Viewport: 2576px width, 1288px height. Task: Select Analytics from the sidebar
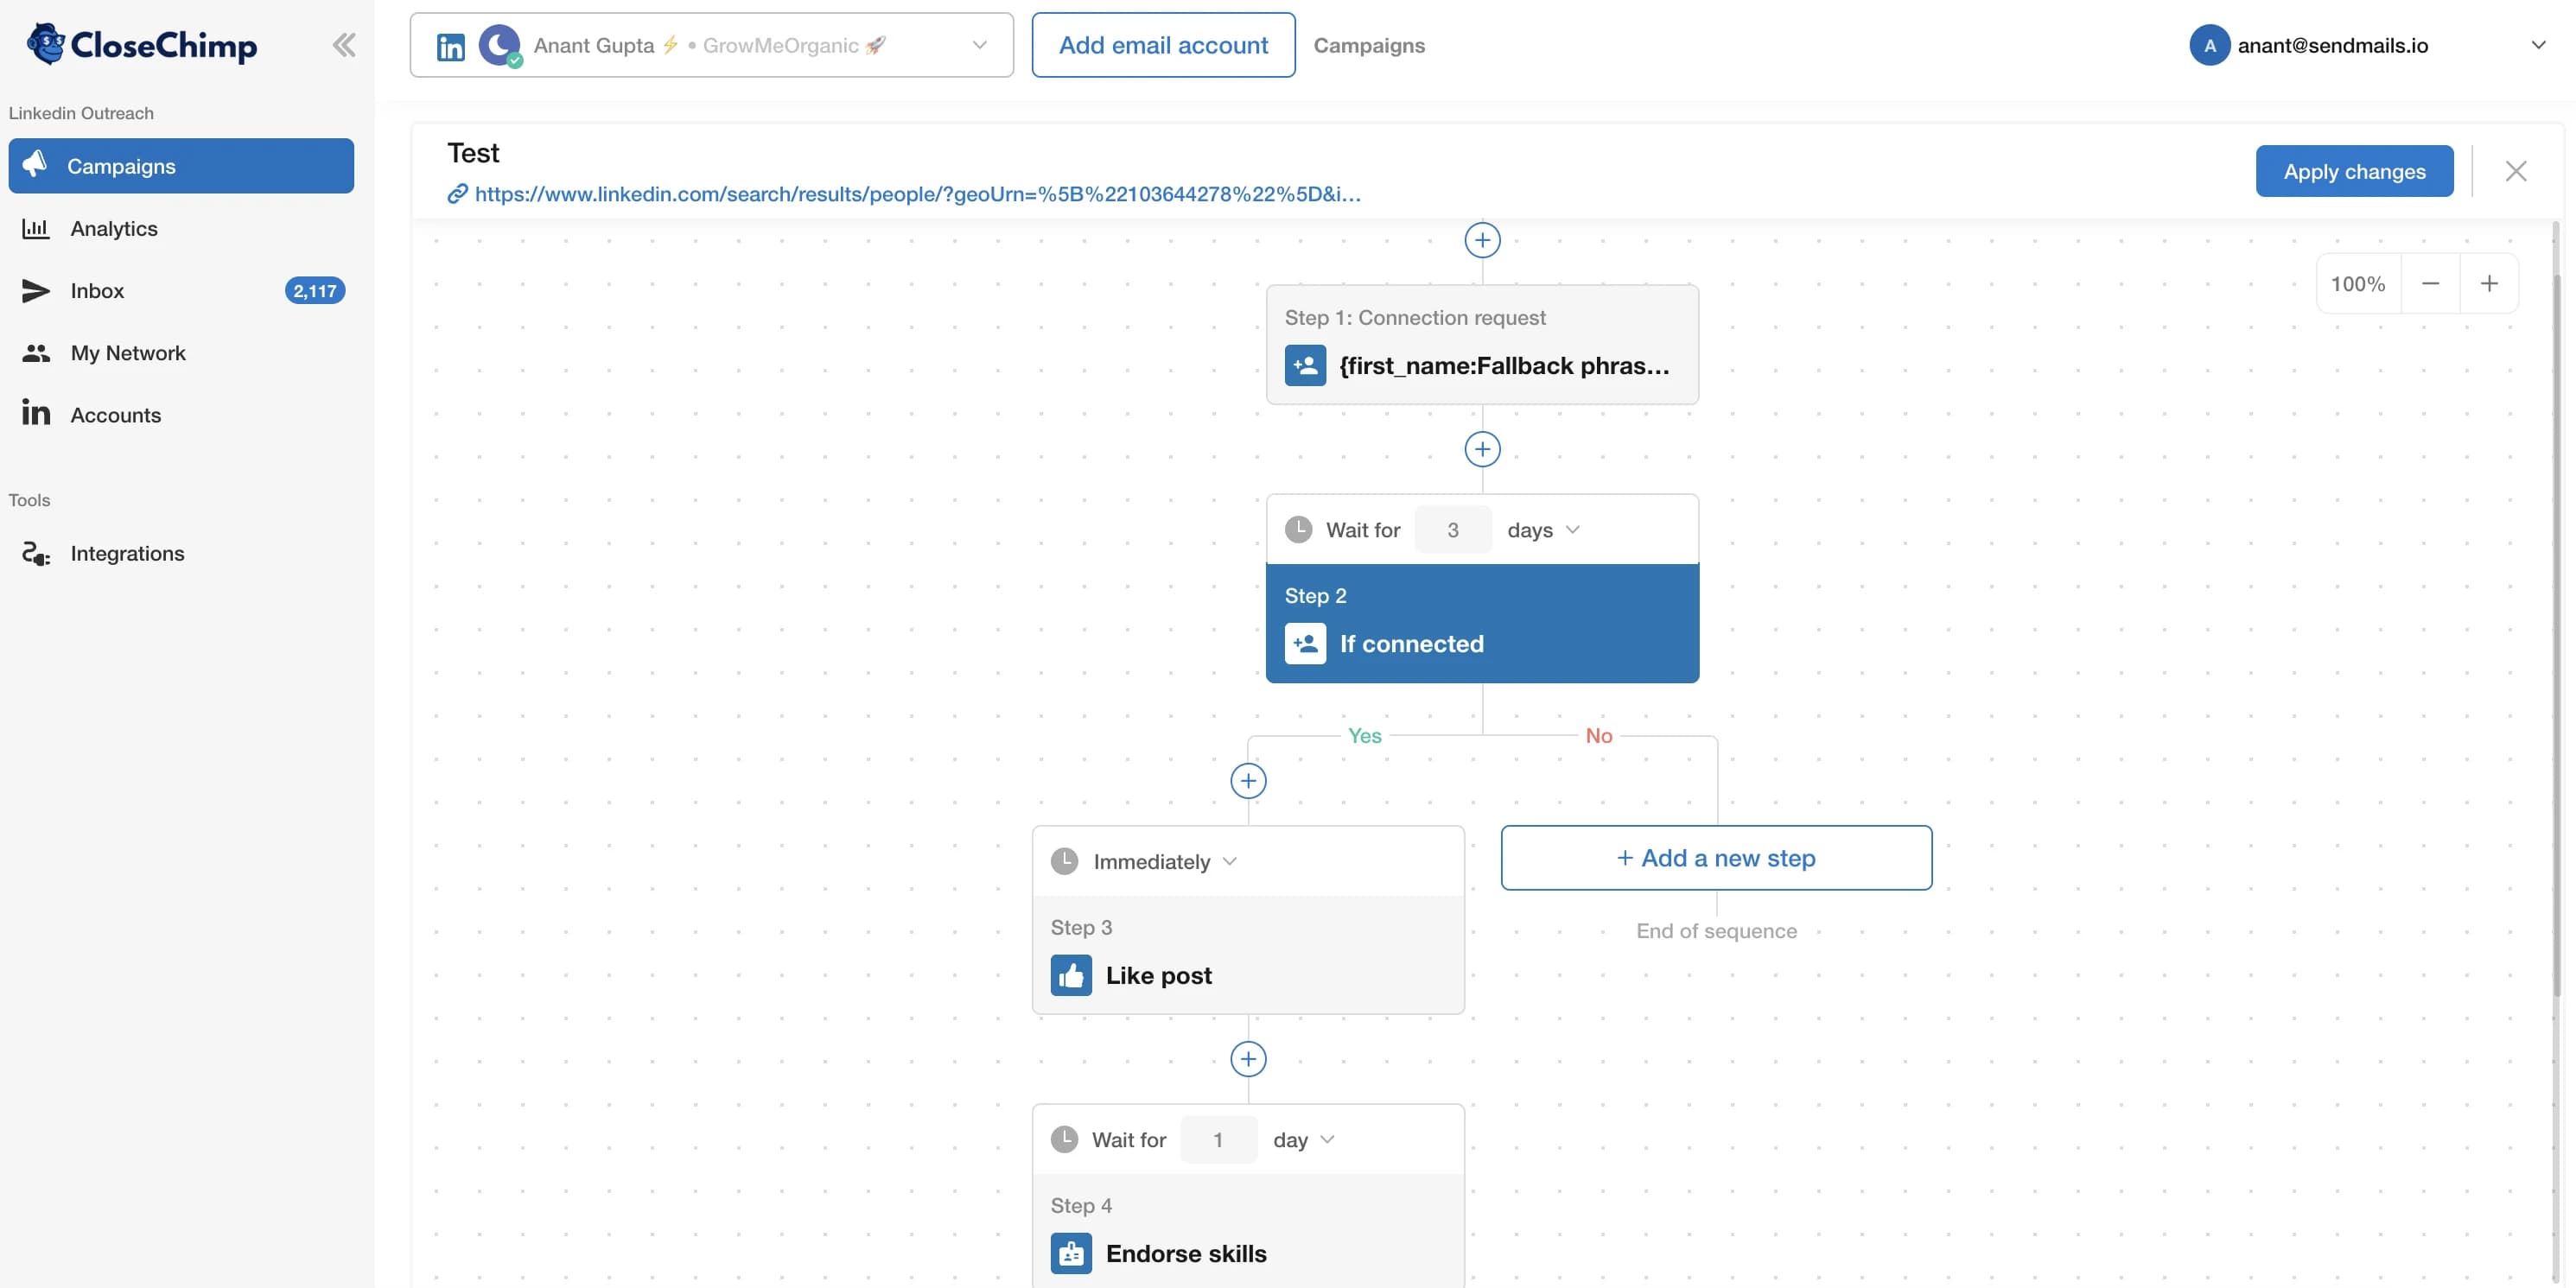coord(114,228)
